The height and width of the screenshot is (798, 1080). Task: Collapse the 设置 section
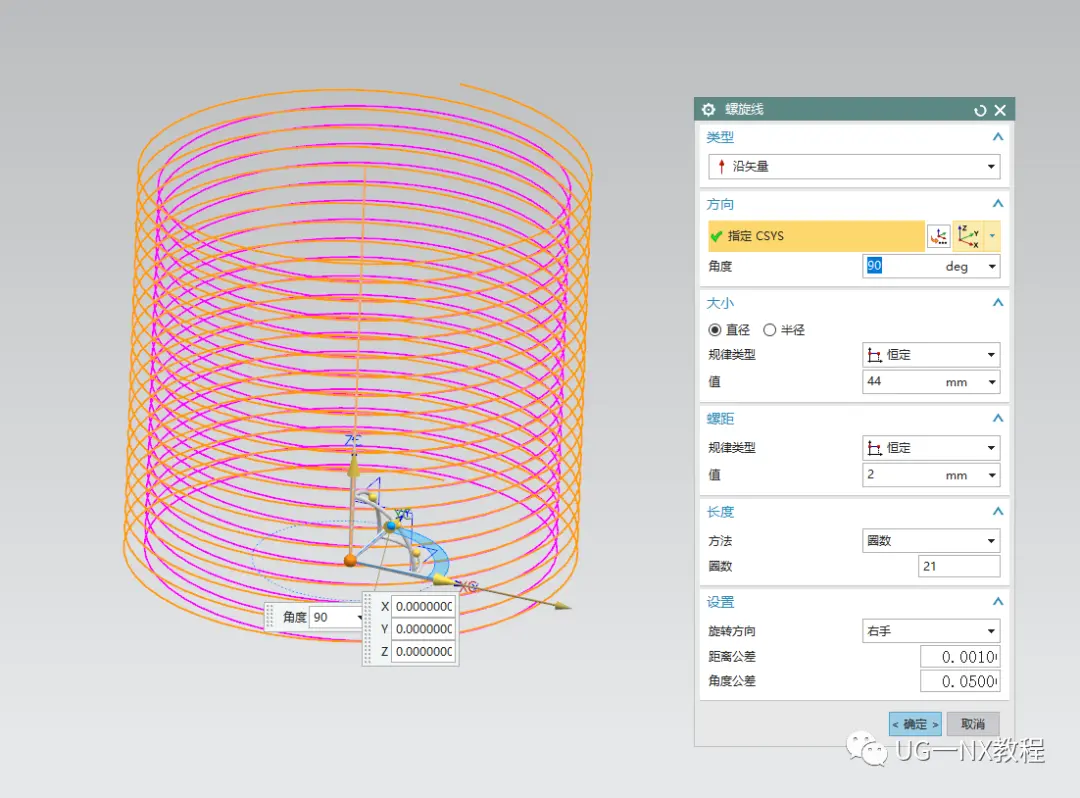click(x=997, y=602)
